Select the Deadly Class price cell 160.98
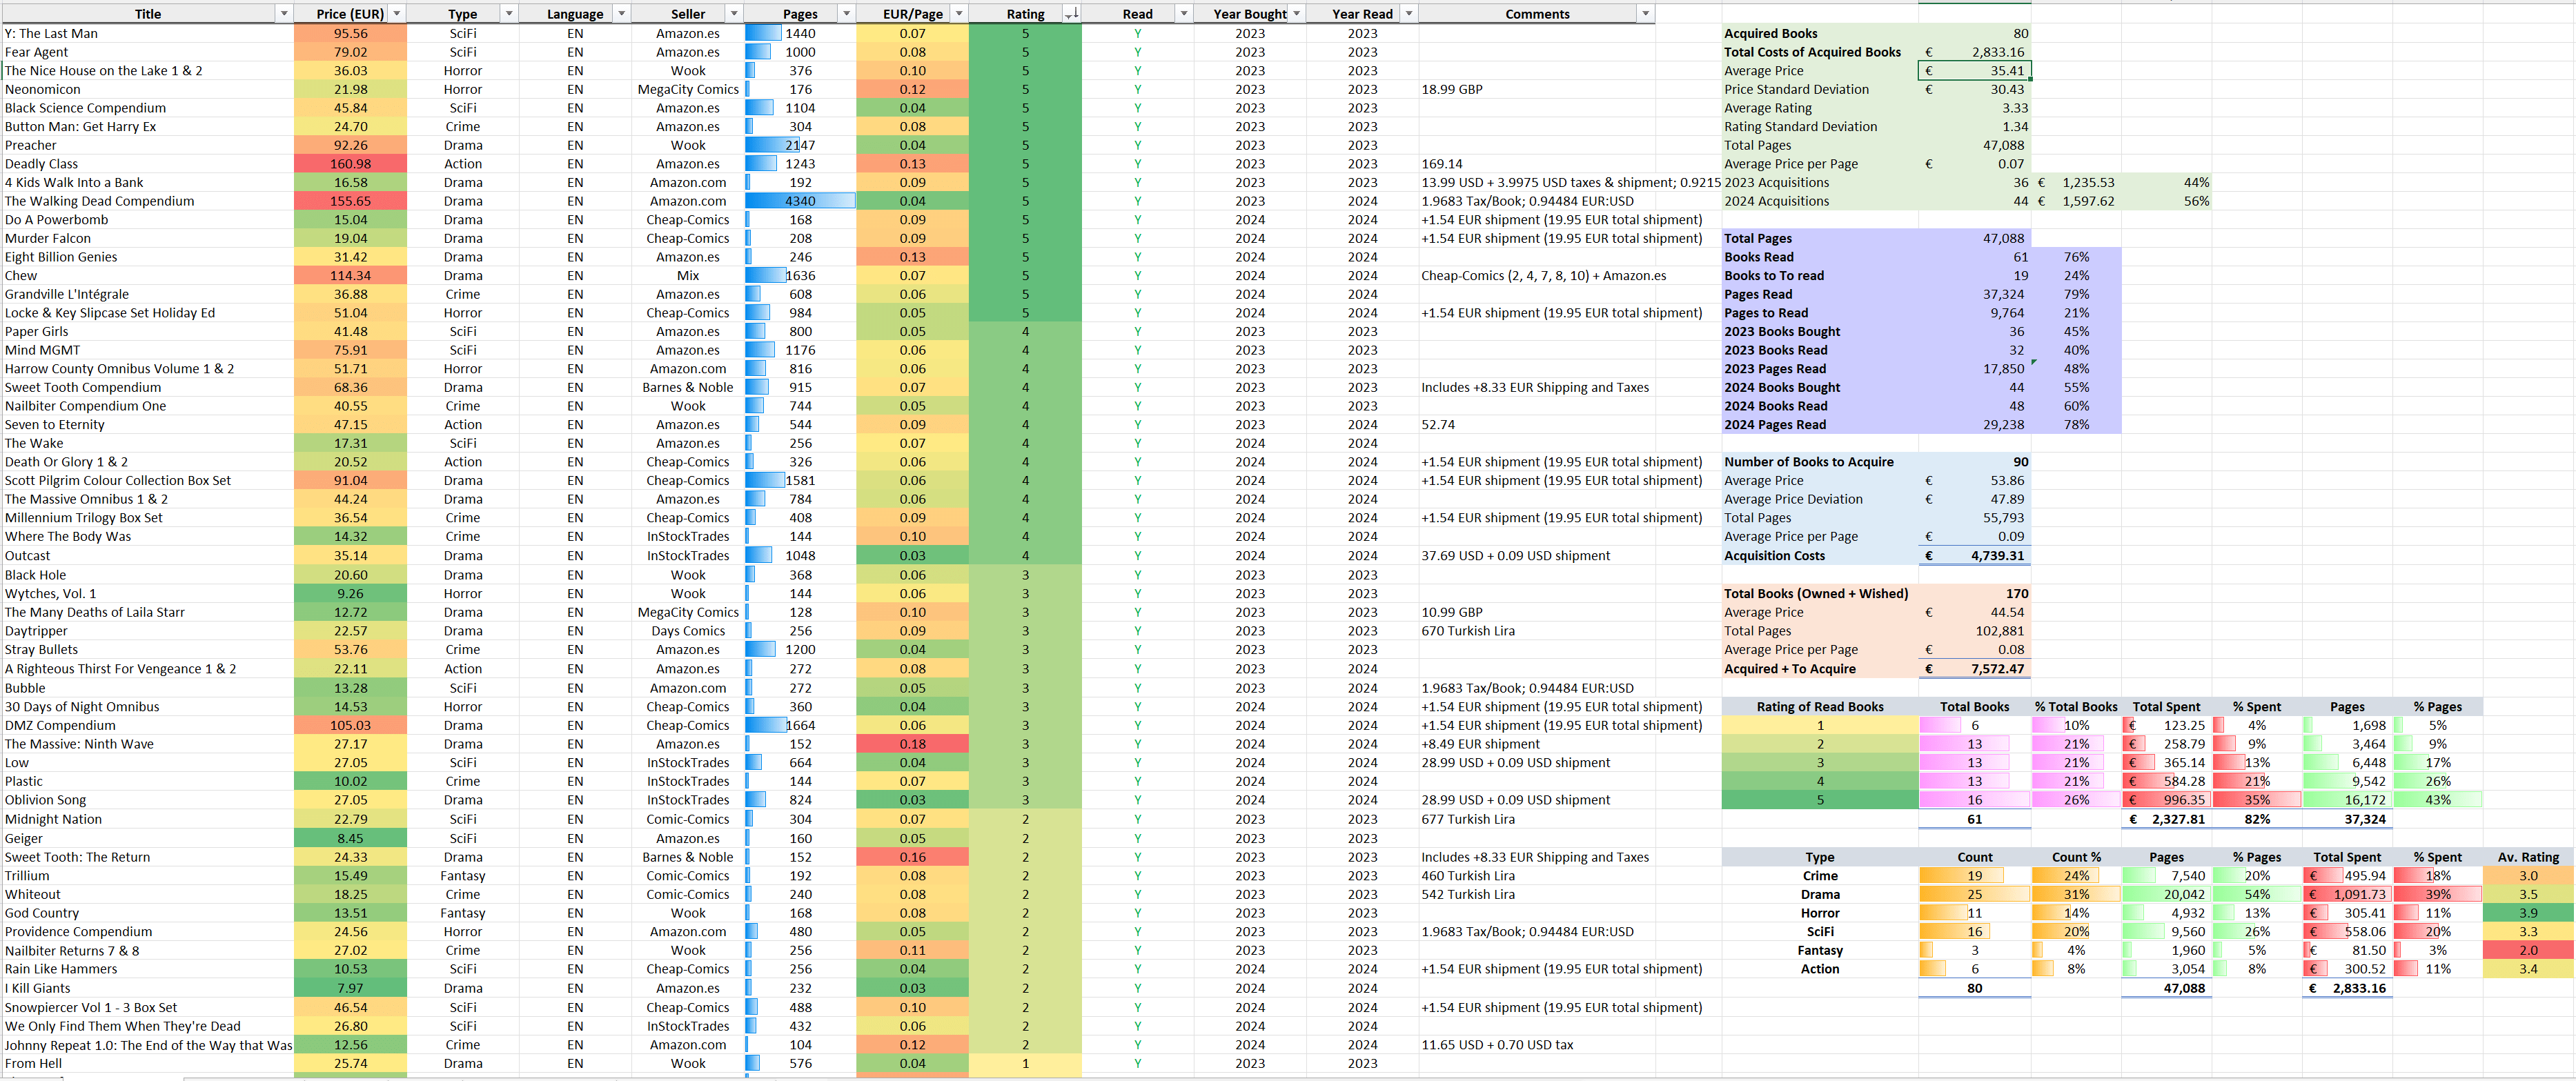This screenshot has width=2576, height=1081. click(350, 164)
